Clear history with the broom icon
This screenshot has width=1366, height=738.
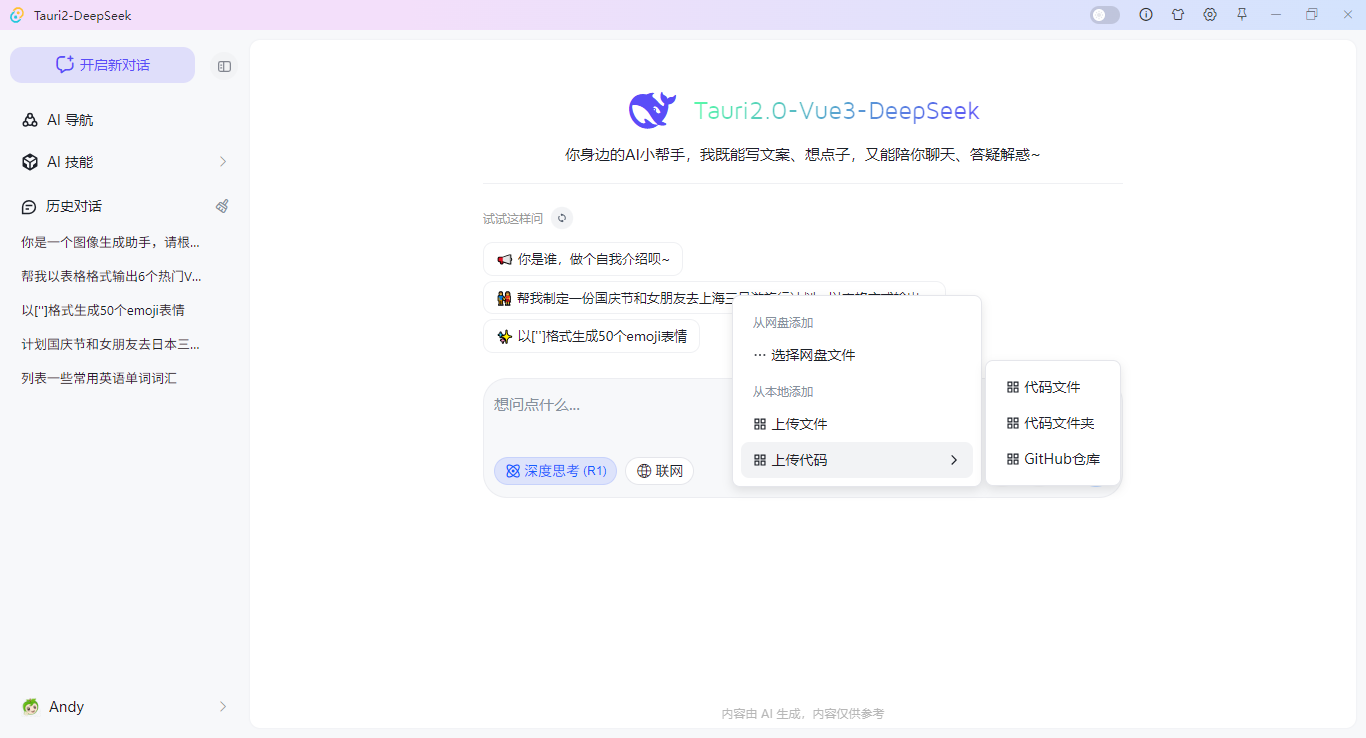pyautogui.click(x=222, y=206)
